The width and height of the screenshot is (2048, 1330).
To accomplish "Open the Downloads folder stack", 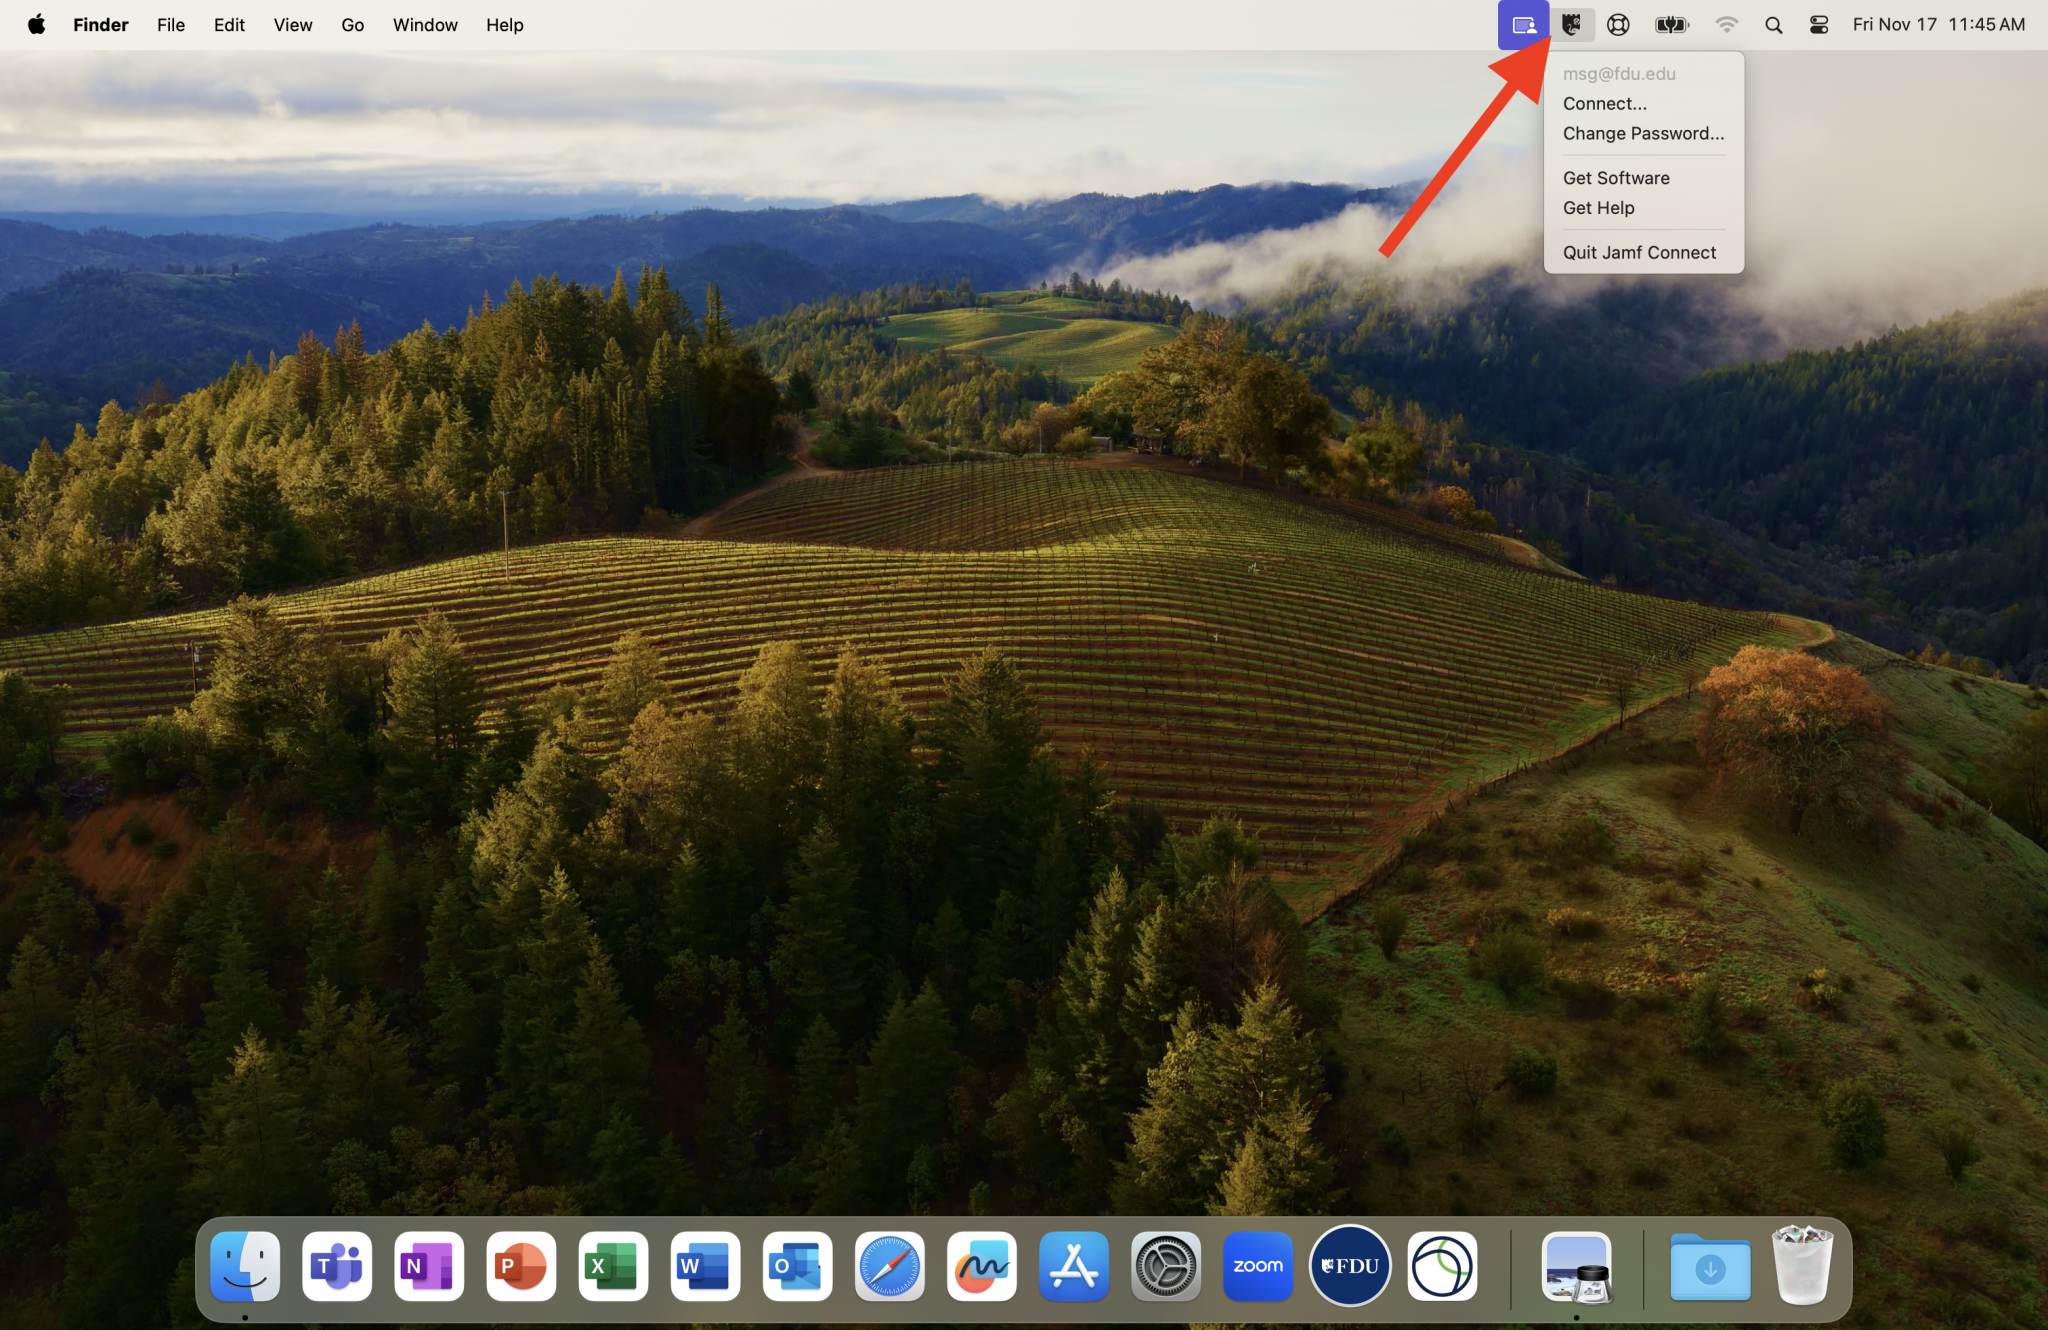I will [1710, 1268].
